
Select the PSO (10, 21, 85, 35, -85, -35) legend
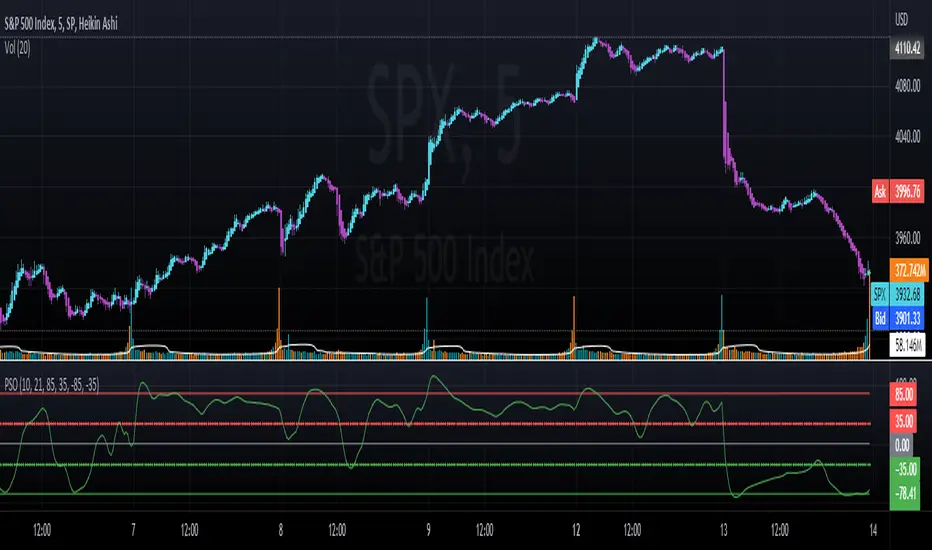[x=52, y=385]
